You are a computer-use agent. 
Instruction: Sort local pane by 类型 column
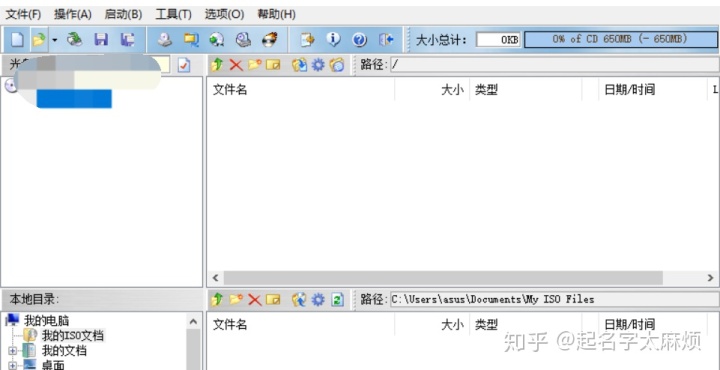(525, 325)
